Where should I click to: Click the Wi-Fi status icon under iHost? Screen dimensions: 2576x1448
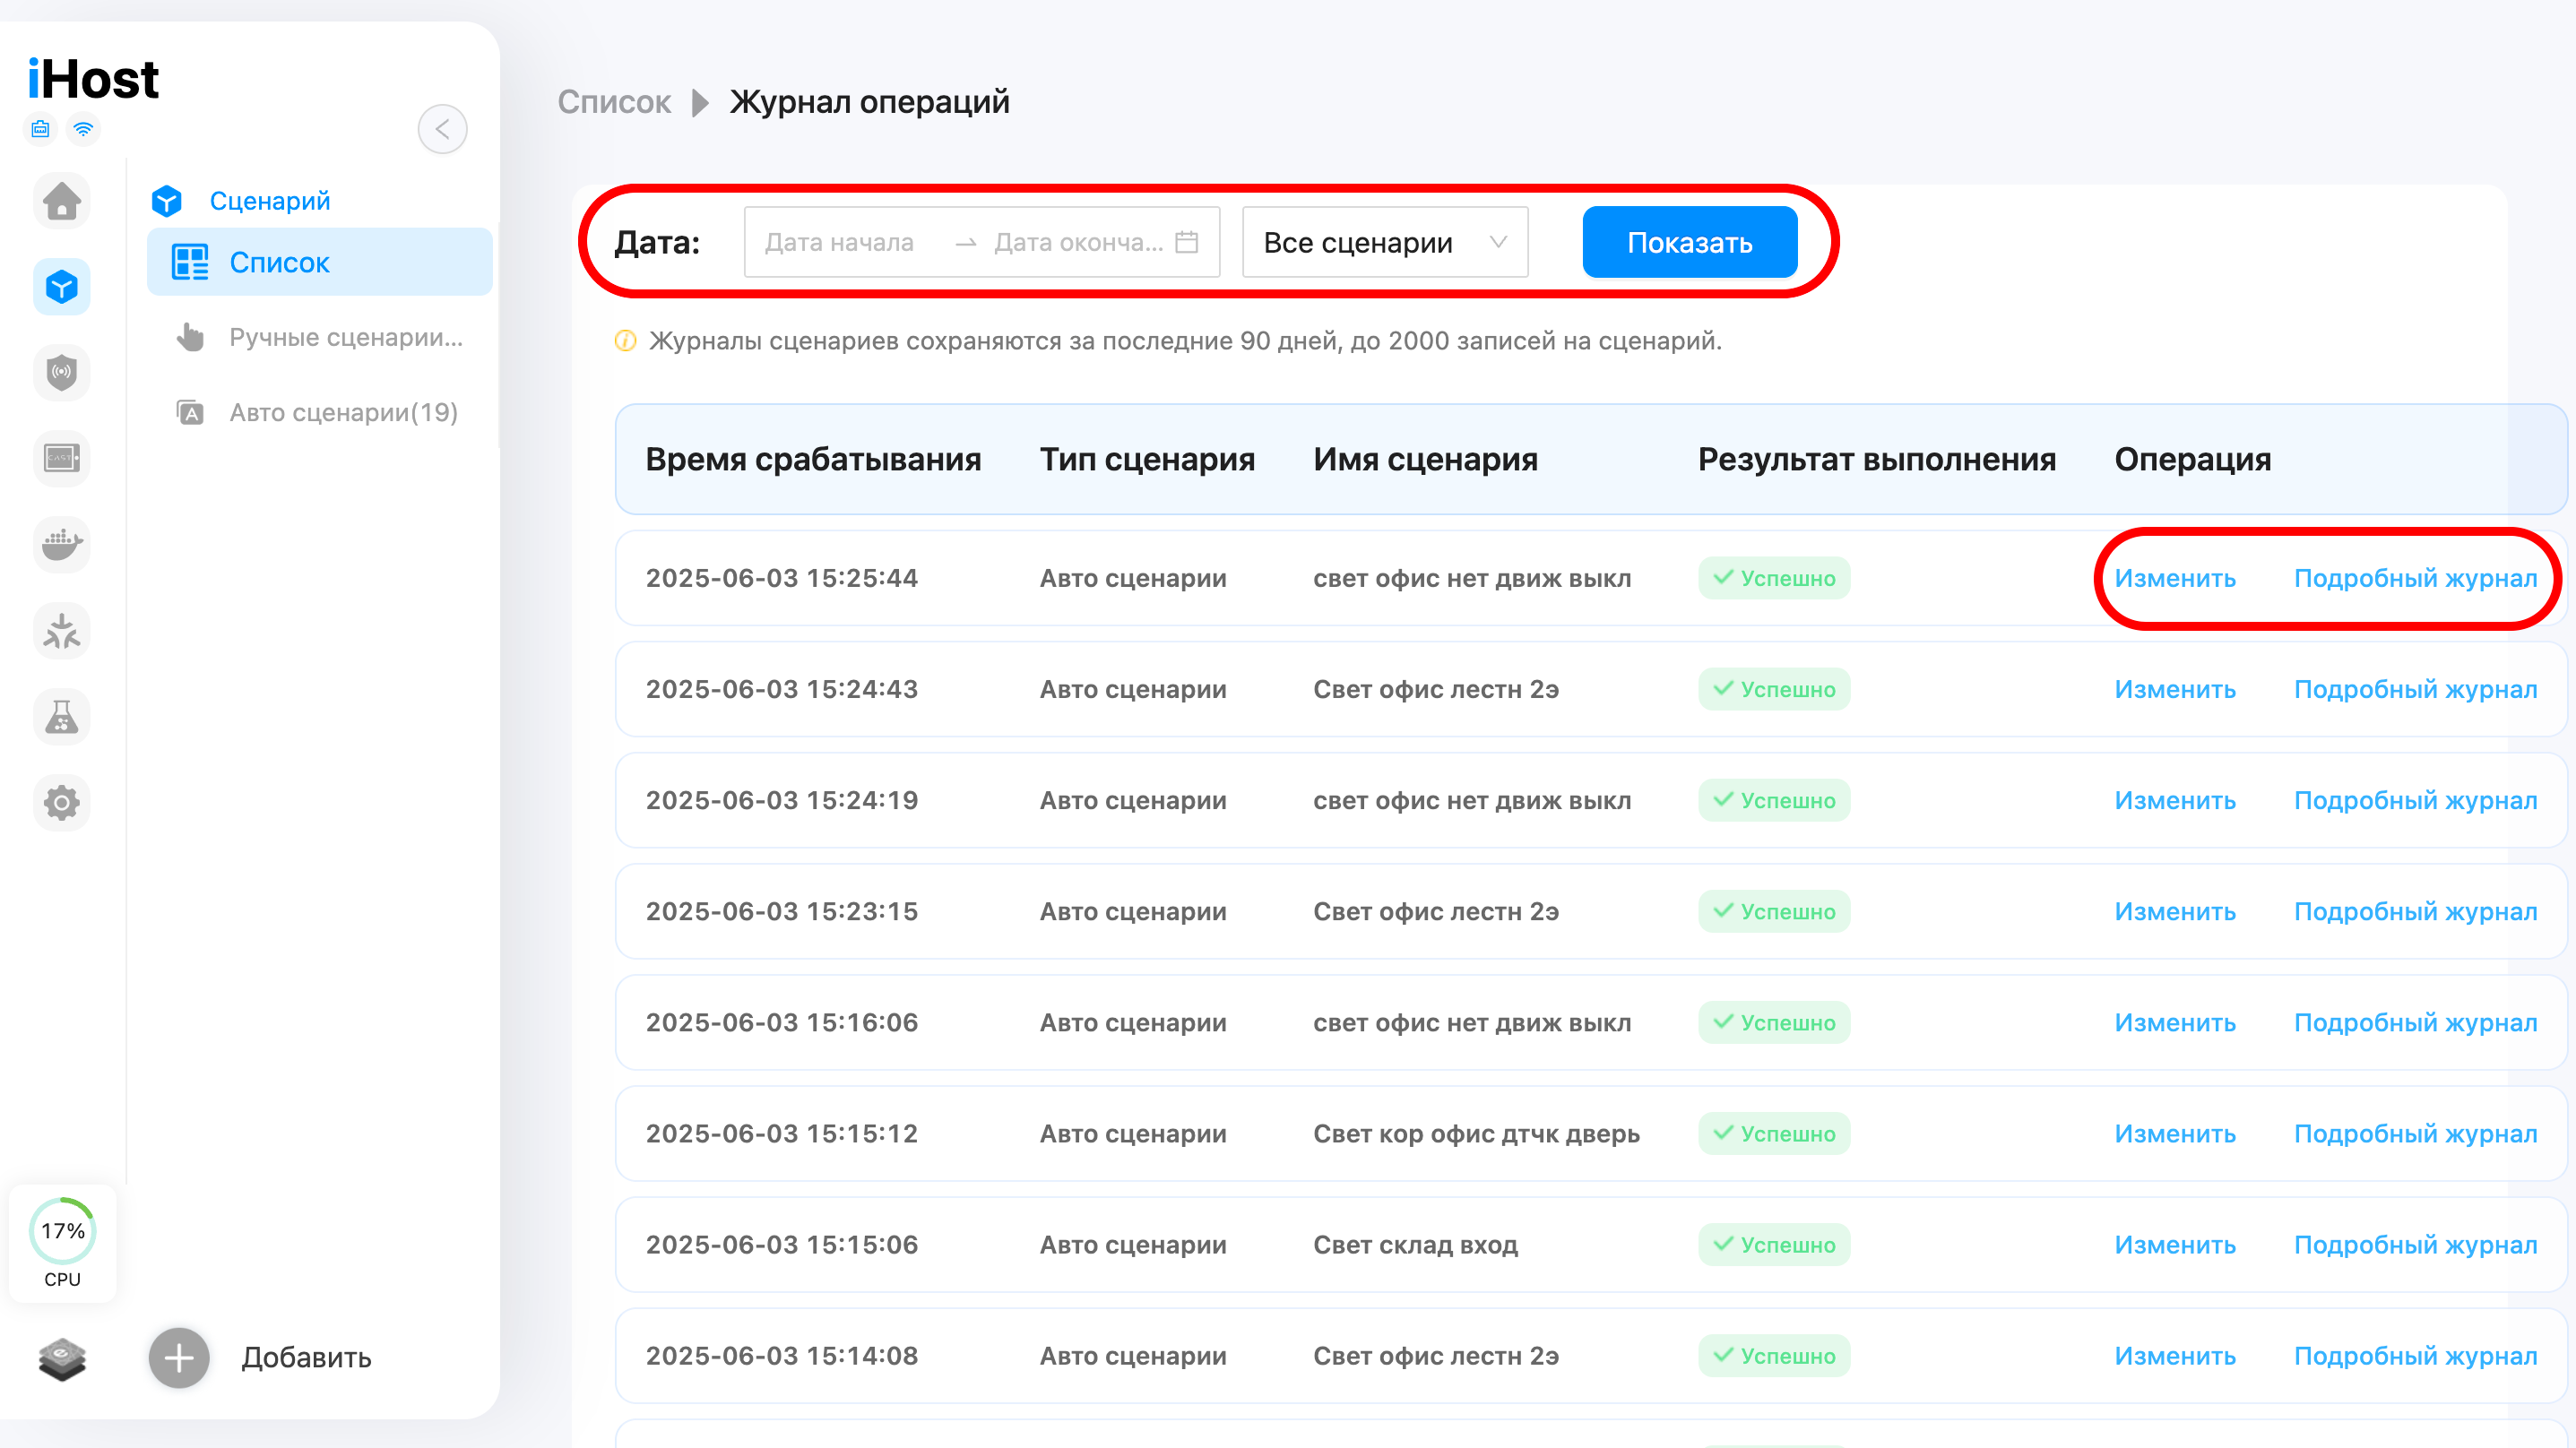tap(84, 129)
